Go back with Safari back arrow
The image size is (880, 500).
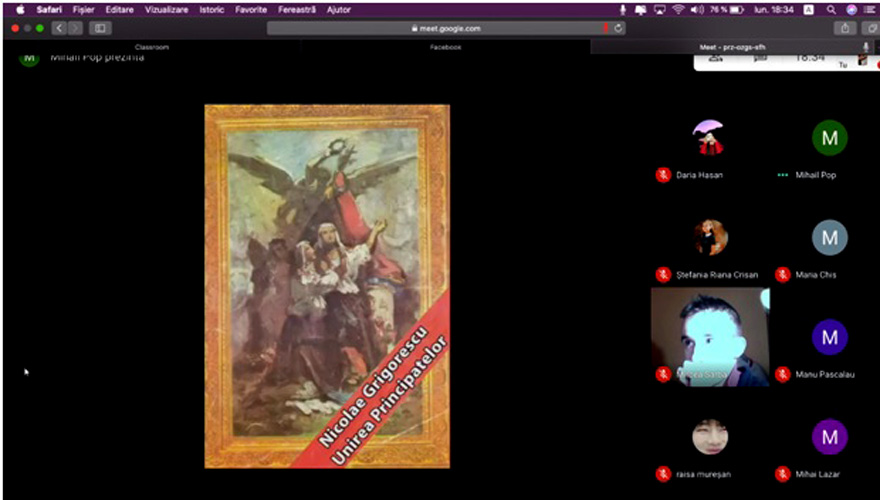[59, 28]
